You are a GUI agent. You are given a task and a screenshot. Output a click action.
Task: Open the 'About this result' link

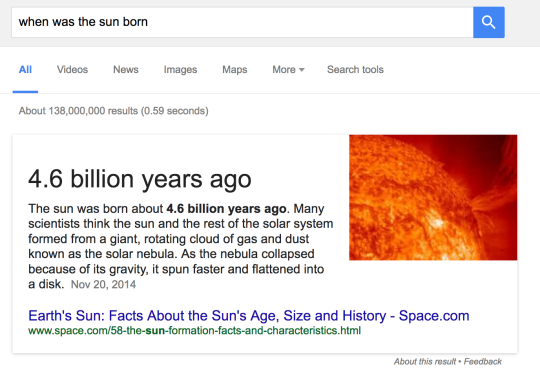(x=425, y=361)
